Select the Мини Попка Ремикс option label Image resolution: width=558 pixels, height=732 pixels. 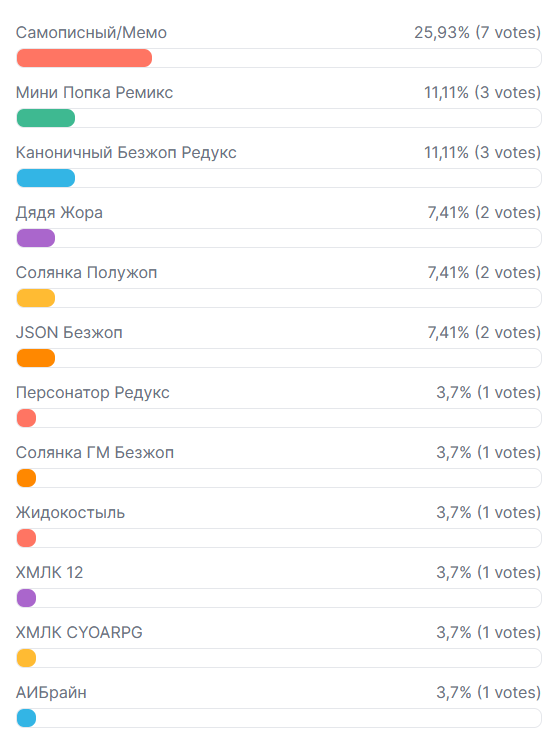(x=94, y=92)
